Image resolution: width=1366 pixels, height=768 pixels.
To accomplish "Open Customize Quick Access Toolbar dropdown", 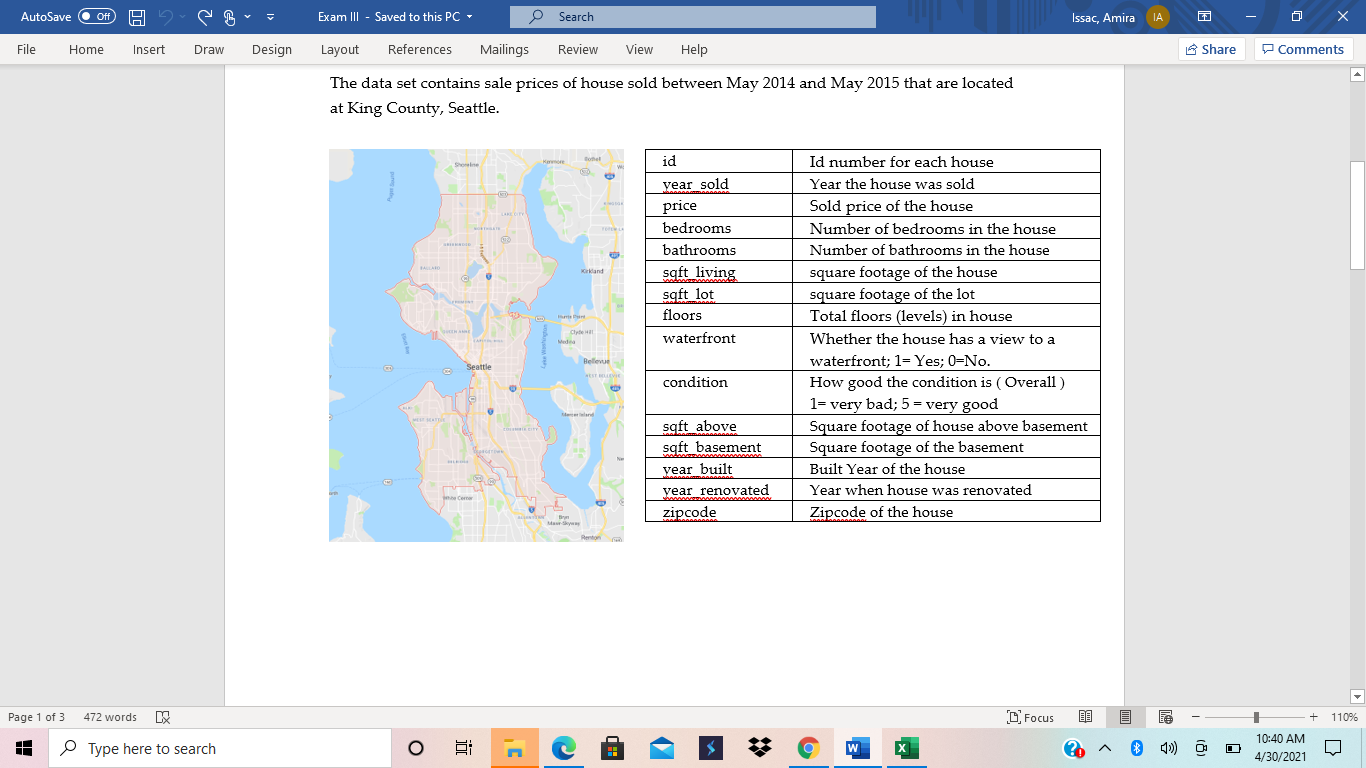I will click(271, 17).
